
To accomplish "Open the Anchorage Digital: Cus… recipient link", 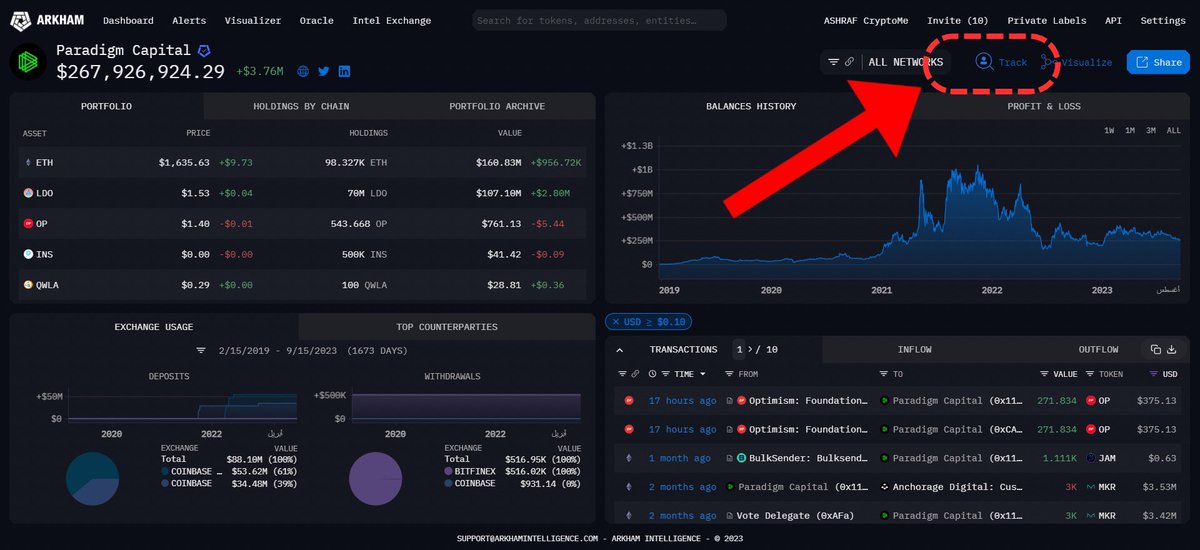I will tap(959, 487).
